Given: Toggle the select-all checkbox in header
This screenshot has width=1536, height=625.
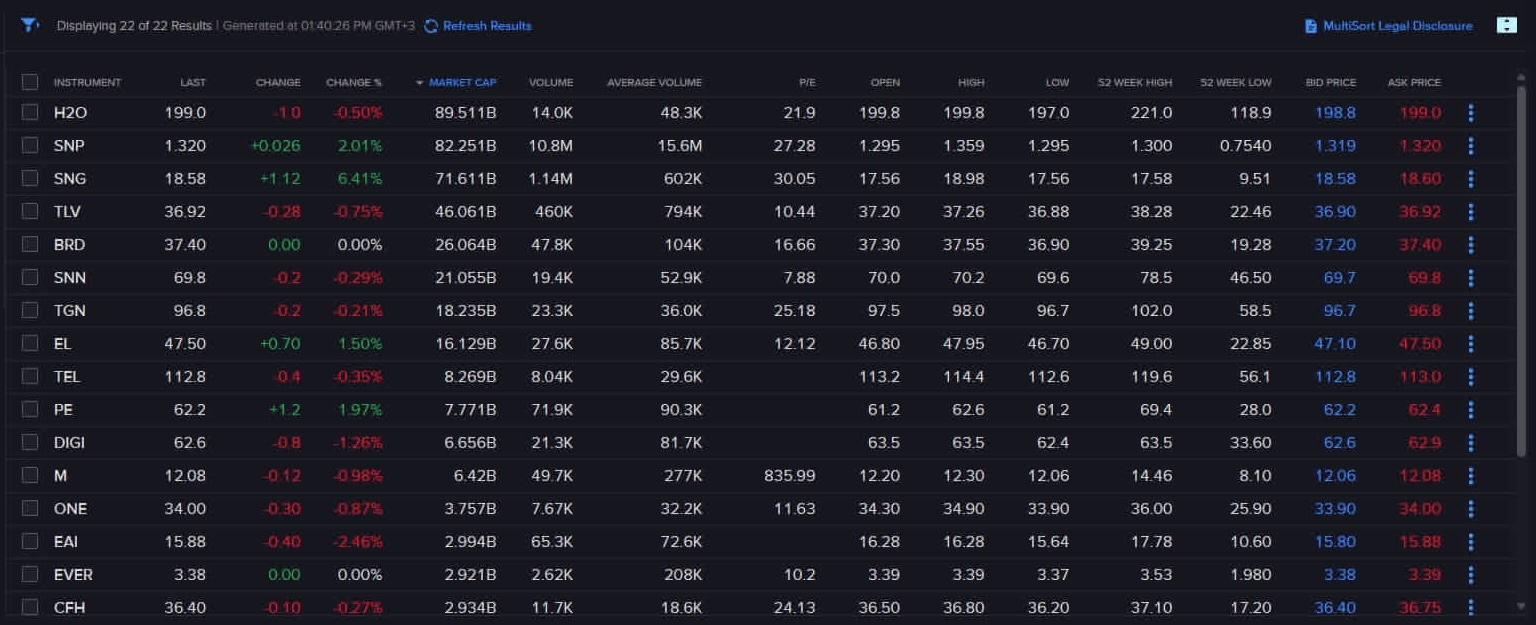Looking at the screenshot, I should pyautogui.click(x=30, y=82).
